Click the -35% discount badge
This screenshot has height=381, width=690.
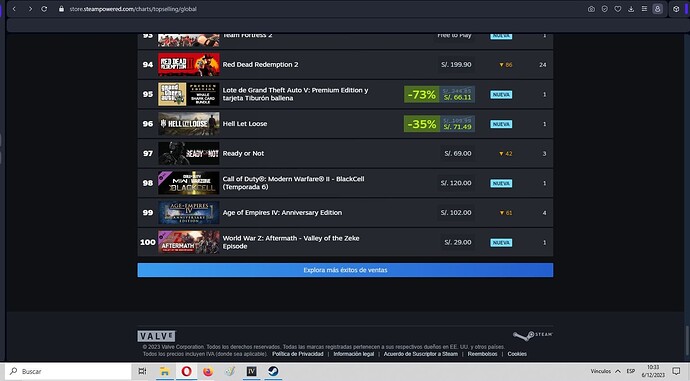422,124
